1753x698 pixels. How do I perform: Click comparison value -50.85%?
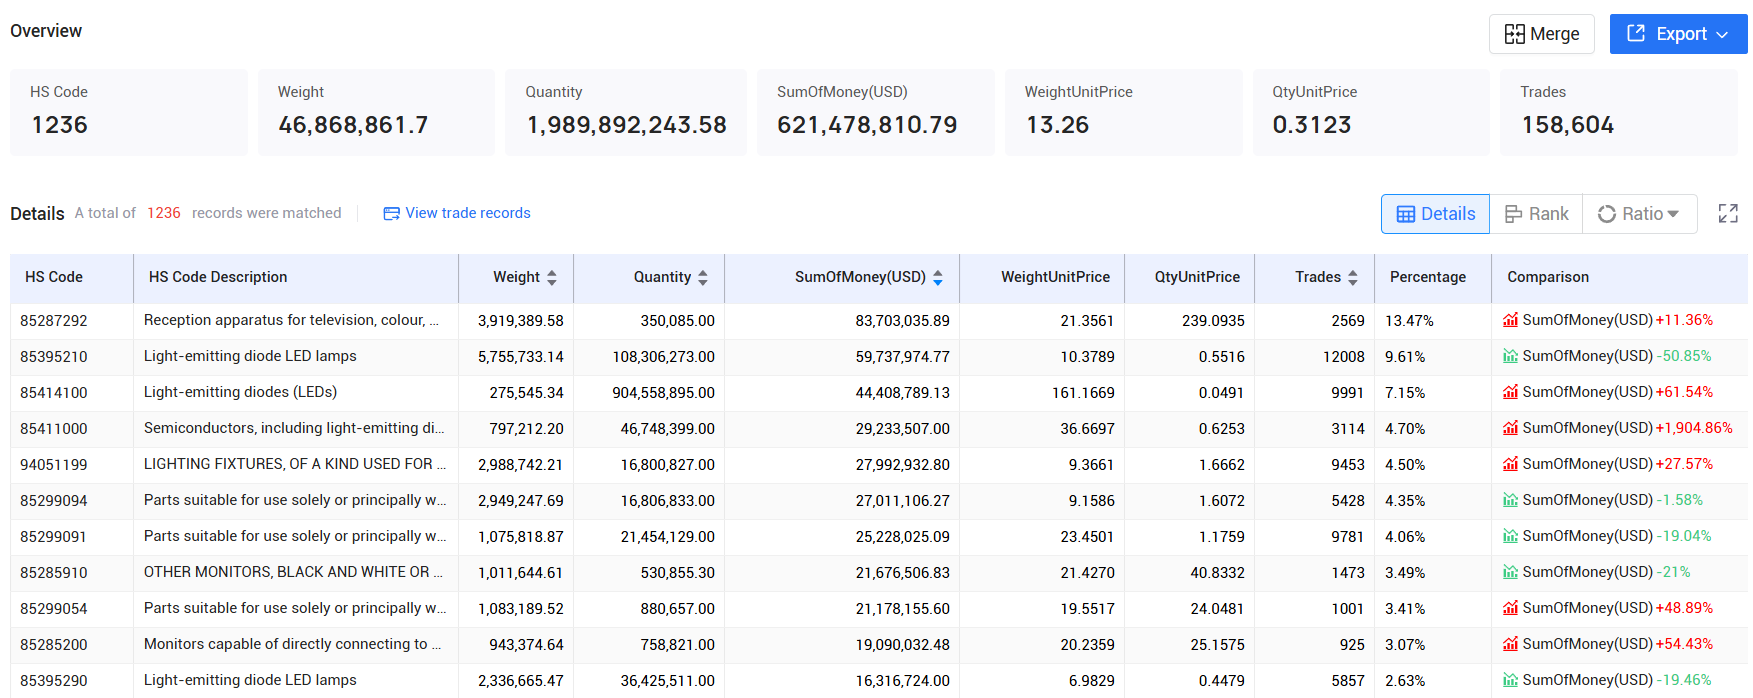[x=1684, y=356]
